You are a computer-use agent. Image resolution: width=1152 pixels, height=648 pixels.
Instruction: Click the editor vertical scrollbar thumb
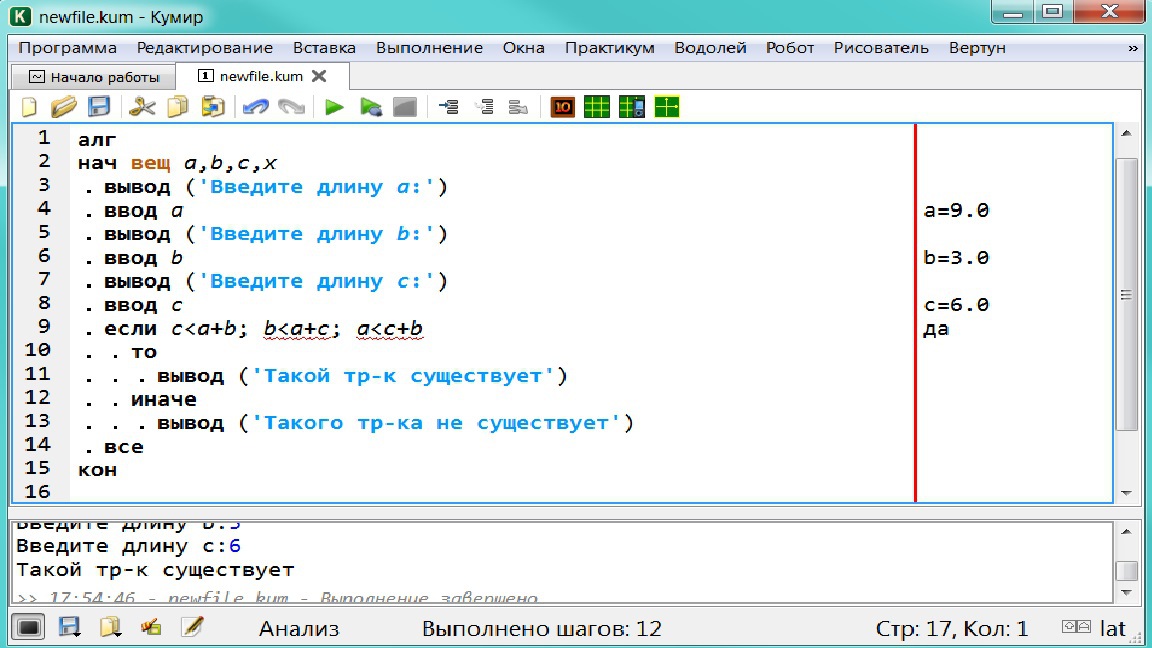(1126, 294)
